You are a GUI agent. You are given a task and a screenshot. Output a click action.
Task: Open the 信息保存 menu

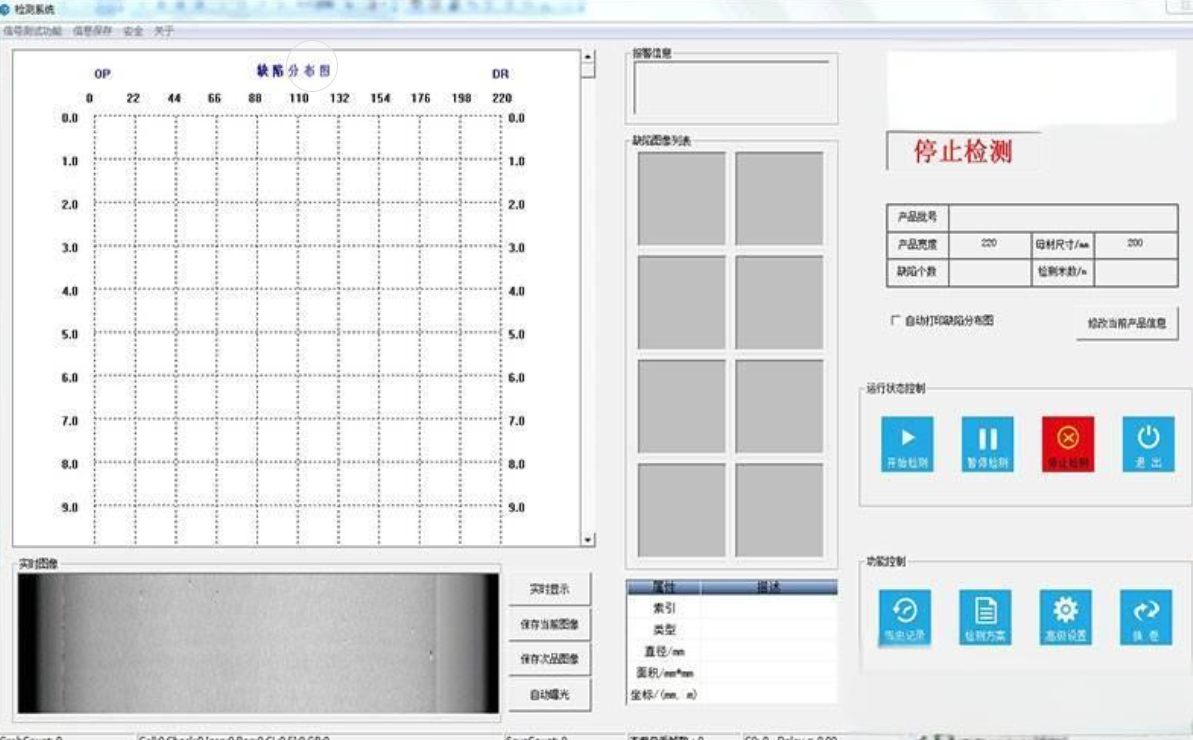click(x=92, y=31)
